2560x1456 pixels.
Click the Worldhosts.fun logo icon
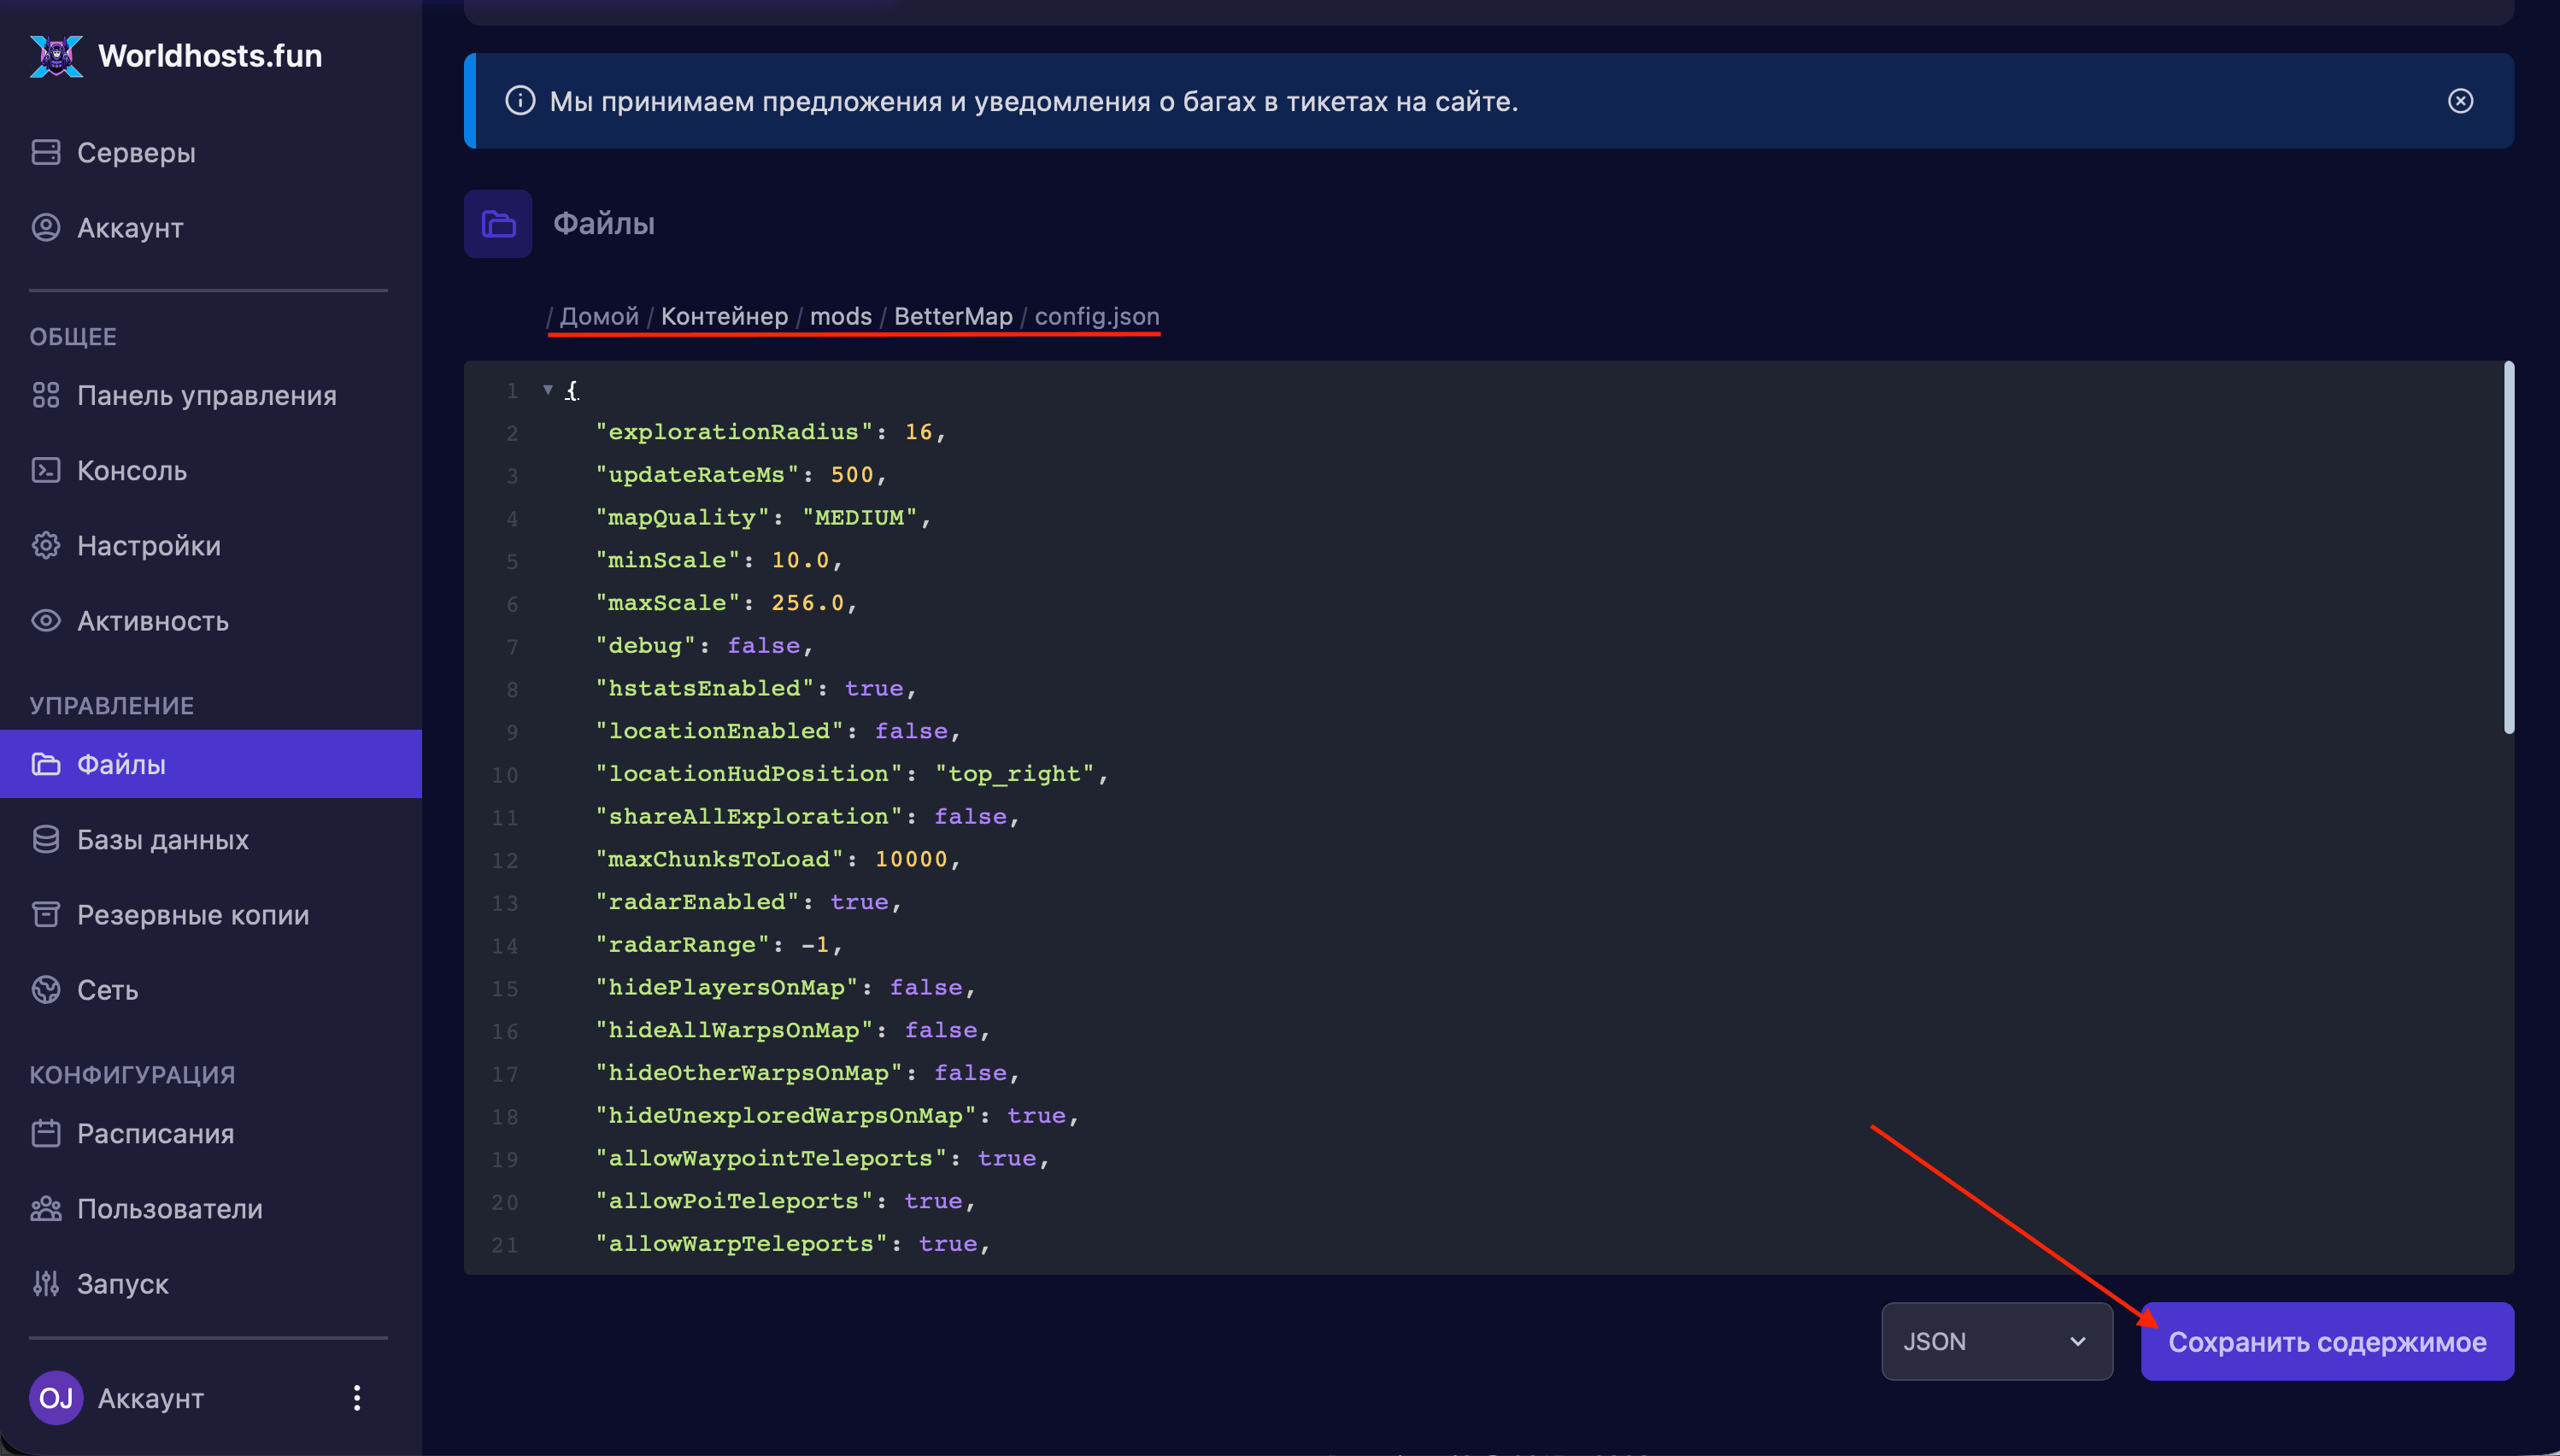(56, 56)
